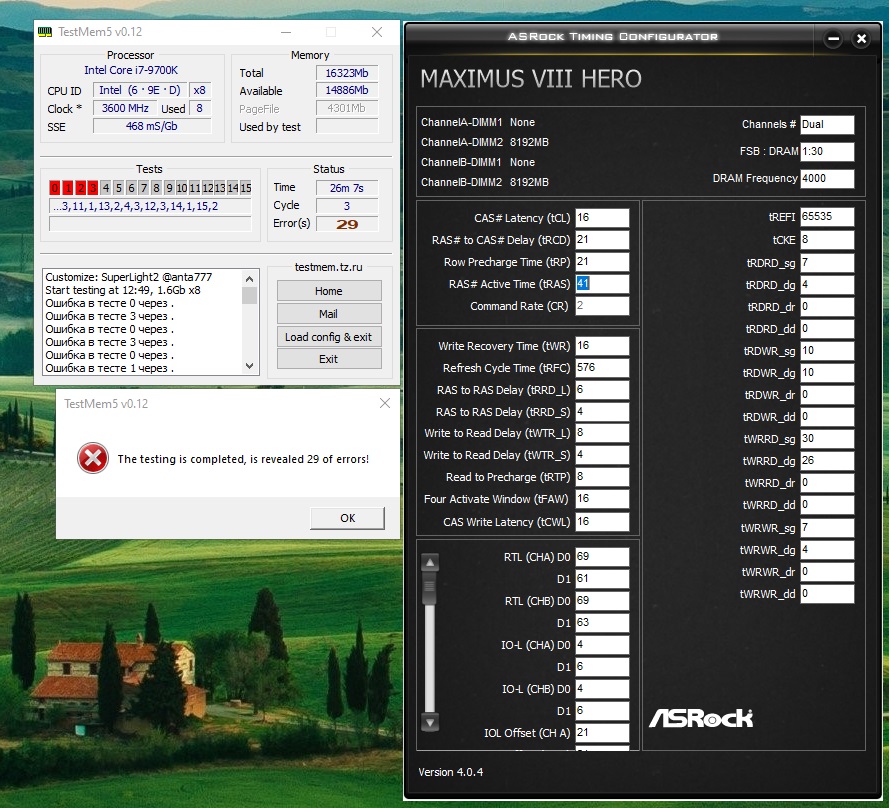
Task: Click Load config & exit button
Action: (x=329, y=337)
